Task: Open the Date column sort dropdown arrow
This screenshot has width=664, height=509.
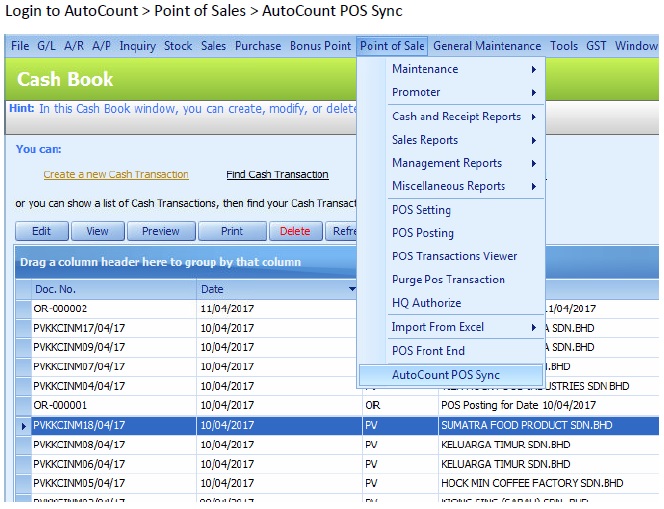Action: [352, 290]
